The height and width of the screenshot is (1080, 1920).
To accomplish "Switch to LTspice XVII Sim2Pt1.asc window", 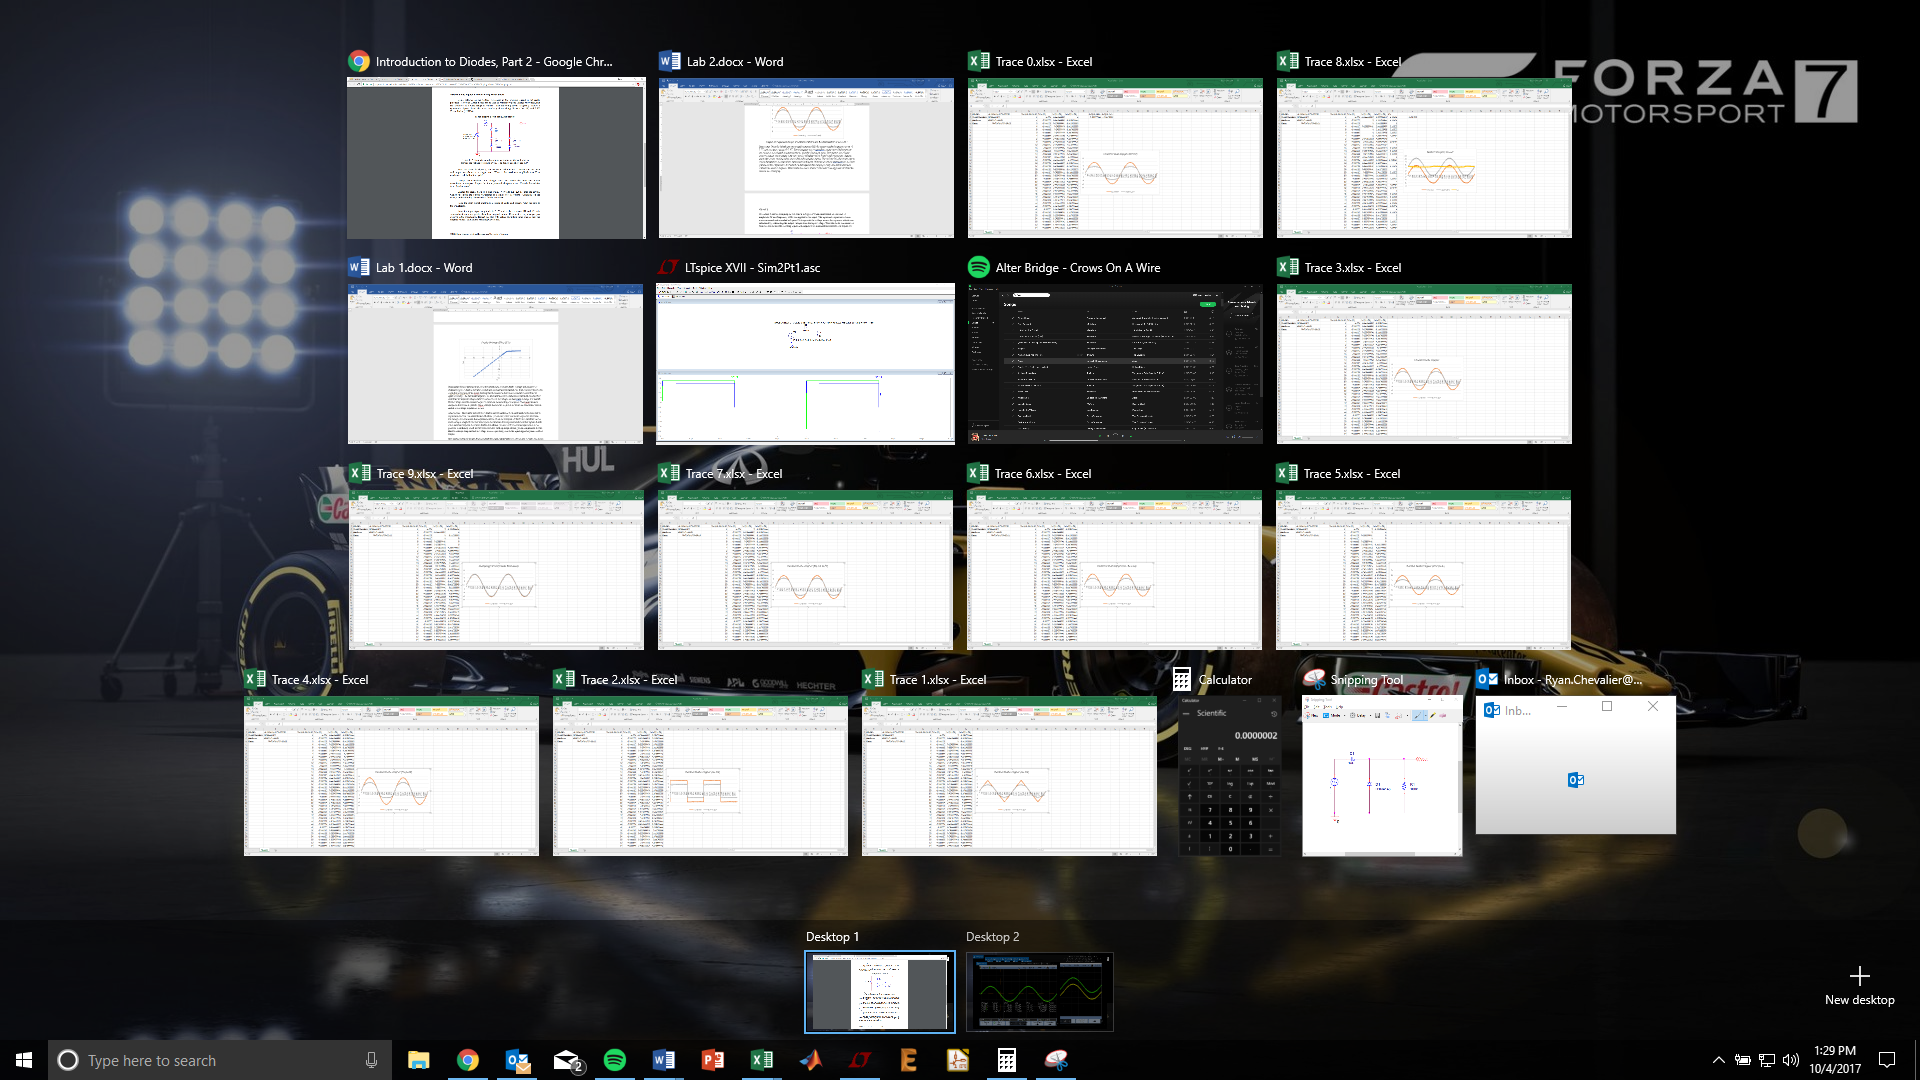I will coord(805,364).
